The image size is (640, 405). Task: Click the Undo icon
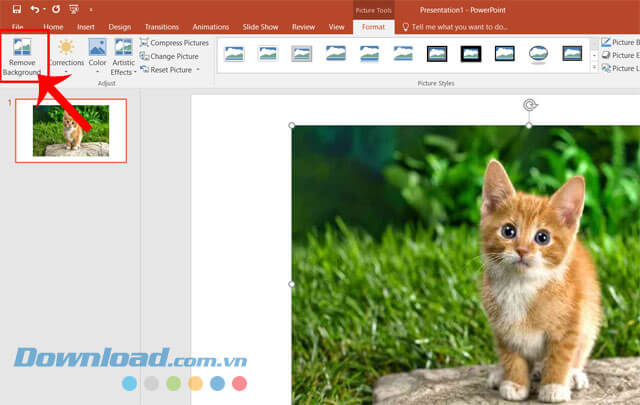(35, 9)
